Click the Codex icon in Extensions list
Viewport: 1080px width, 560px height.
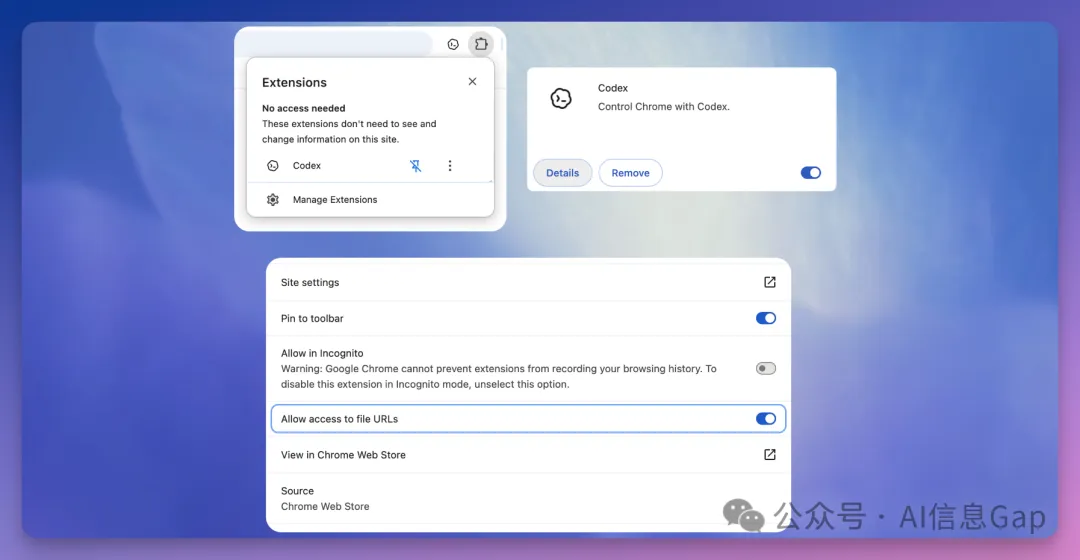pos(273,166)
